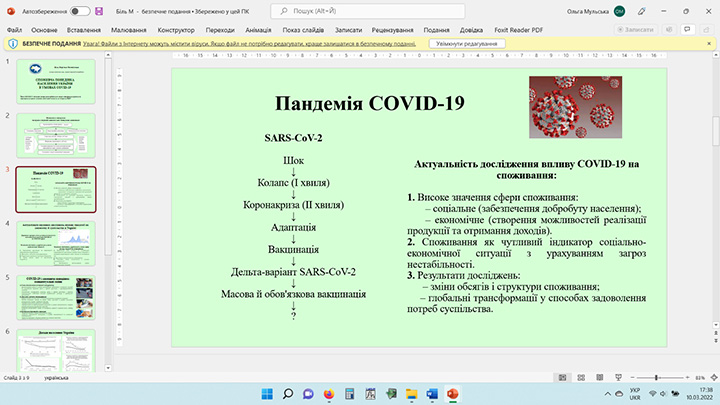Image resolution: width=720 pixels, height=405 pixels.
Task: Click the 'Вакцинація' line on the slide
Action: (x=293, y=249)
